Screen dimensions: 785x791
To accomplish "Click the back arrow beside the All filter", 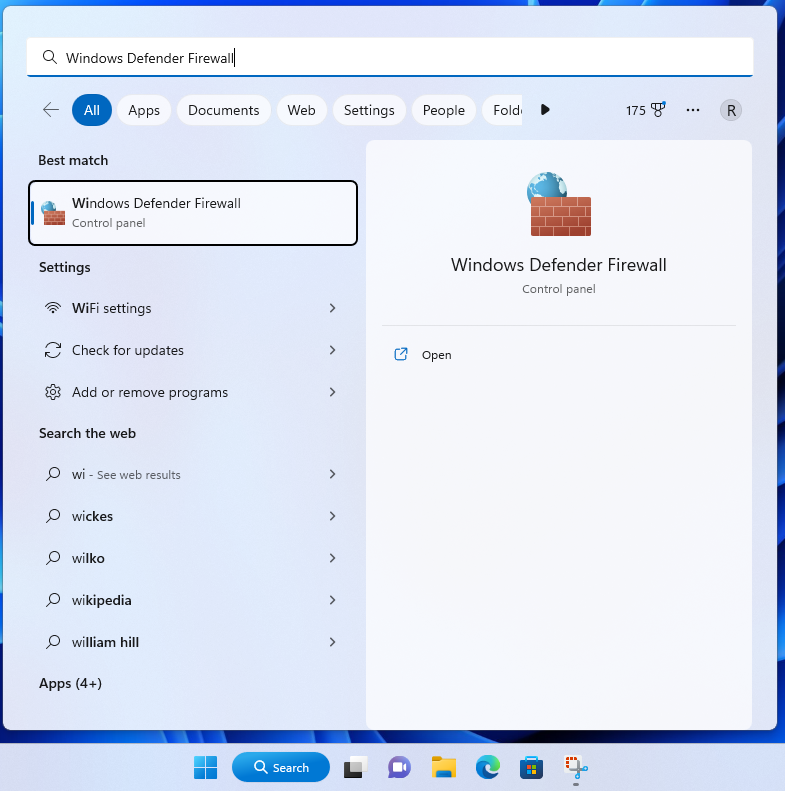I will pos(51,109).
